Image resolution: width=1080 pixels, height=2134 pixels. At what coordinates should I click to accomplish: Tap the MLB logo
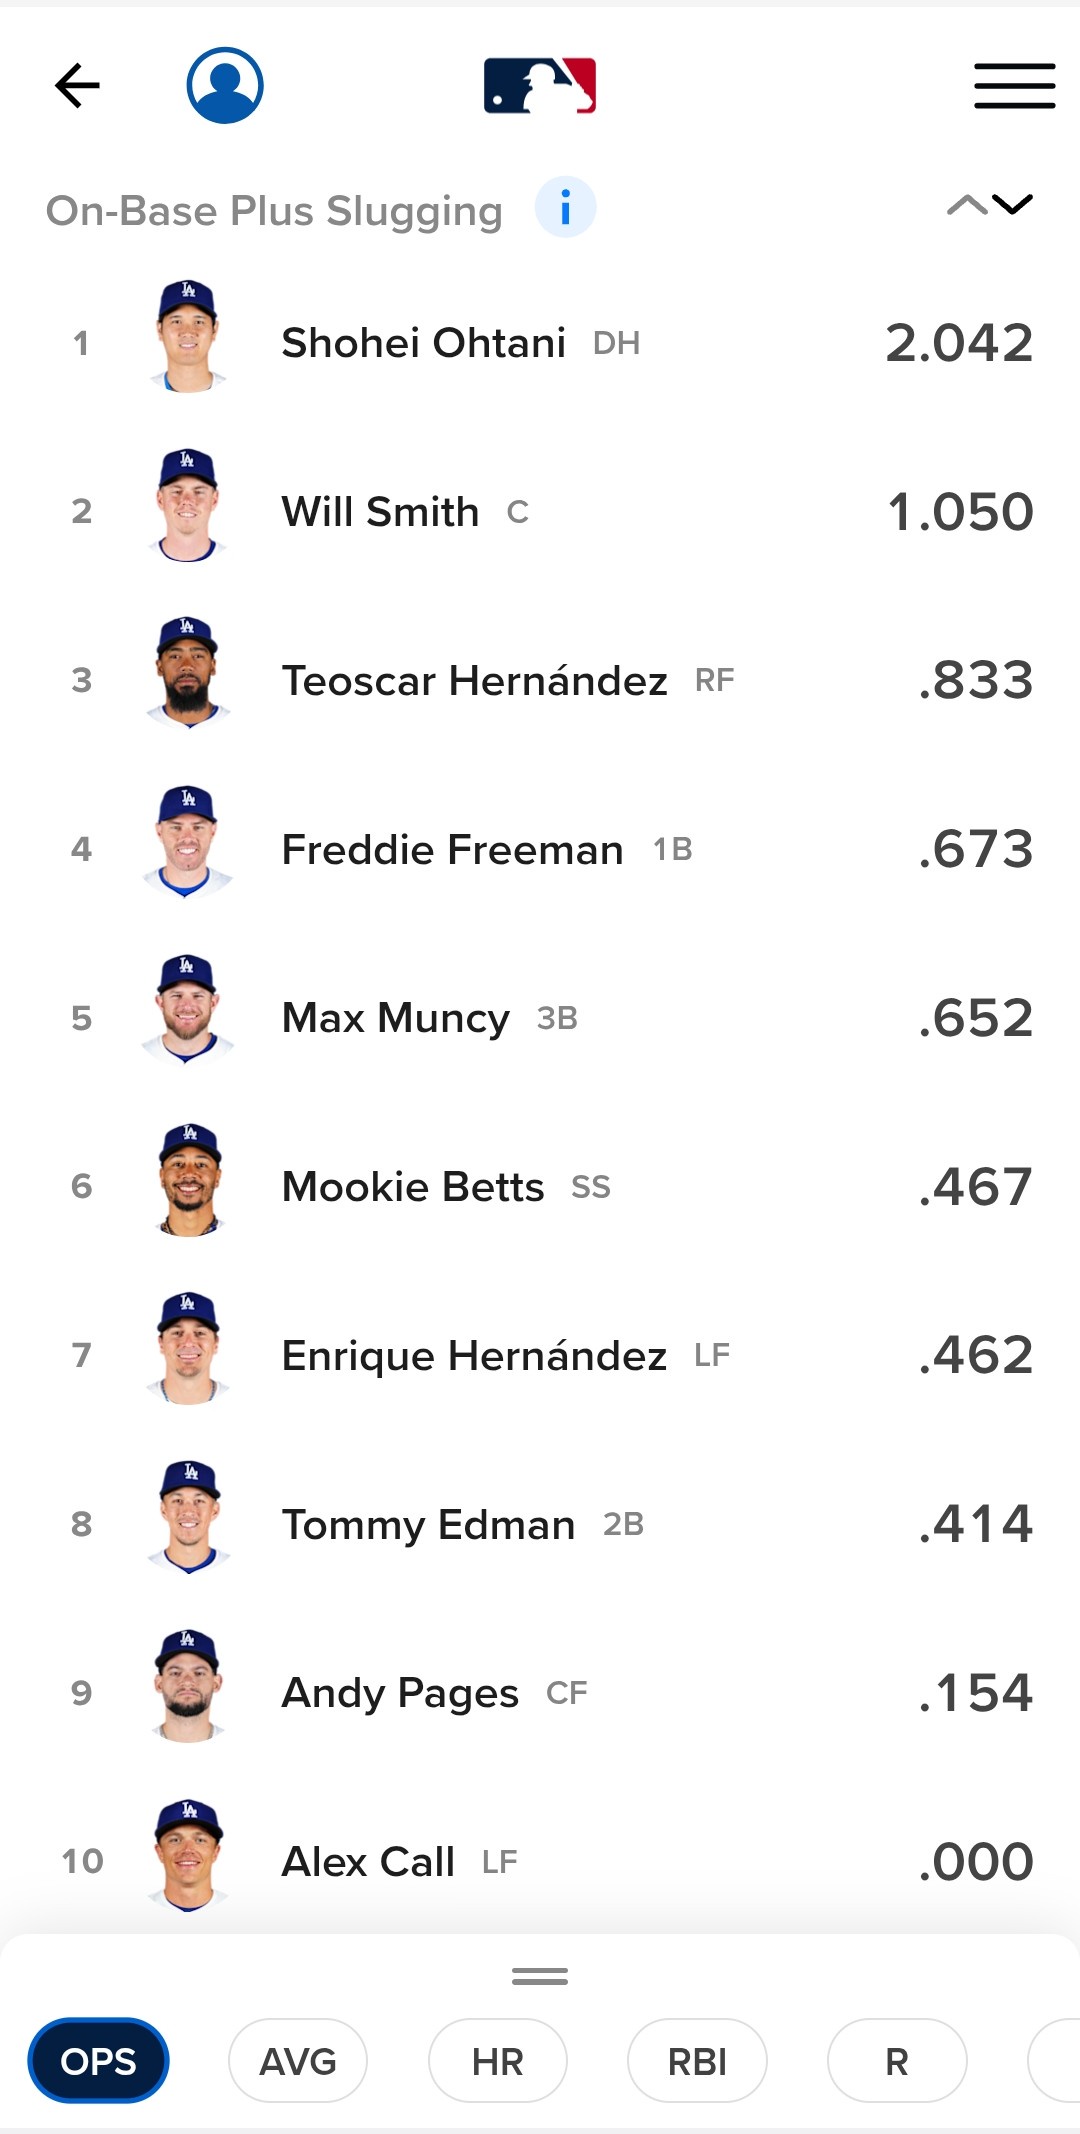coord(540,86)
